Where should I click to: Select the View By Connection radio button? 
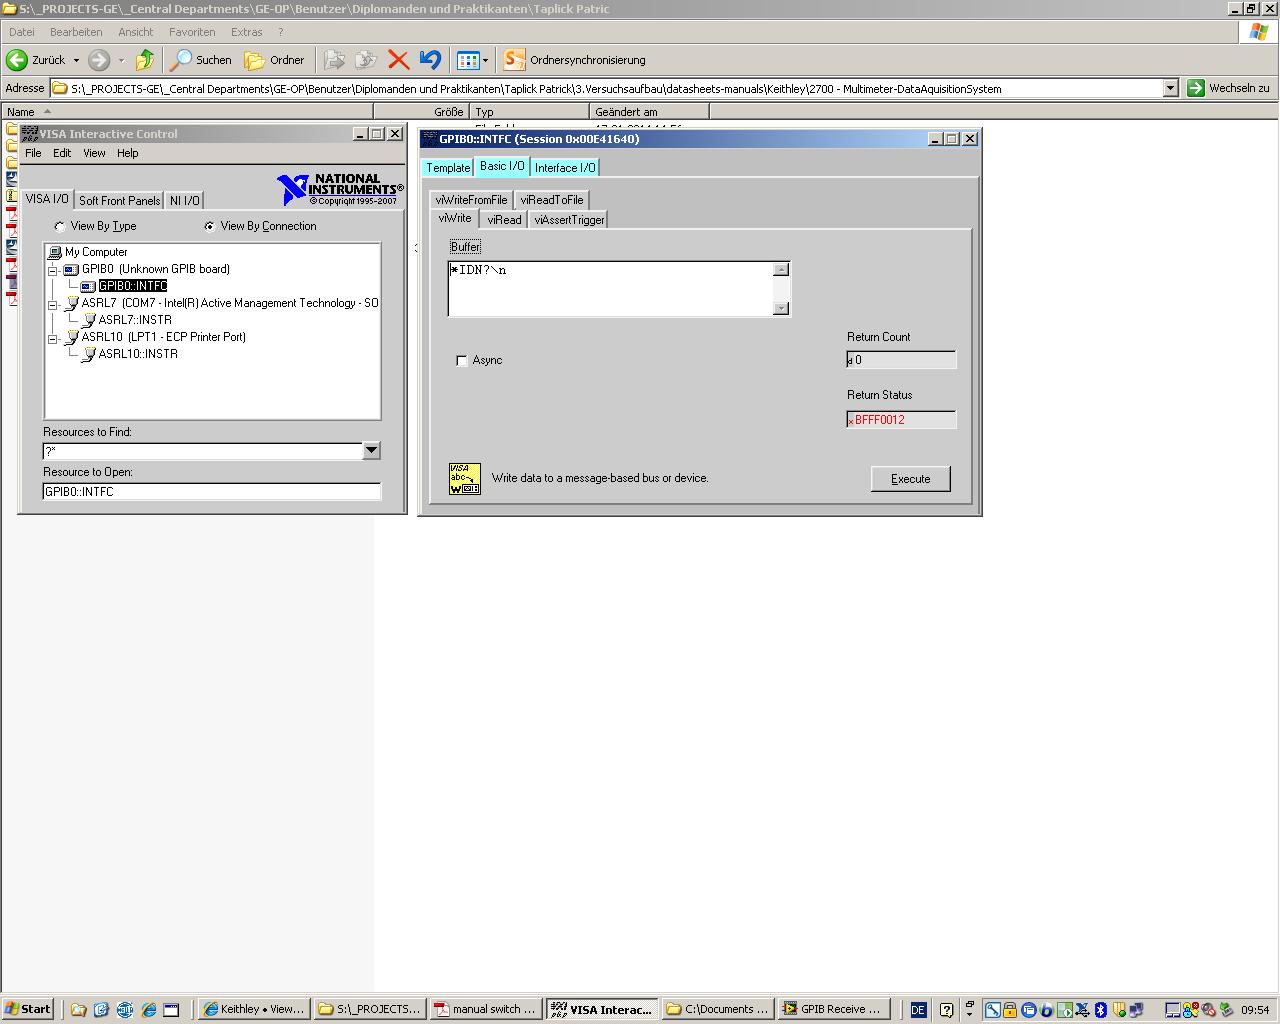click(x=209, y=226)
